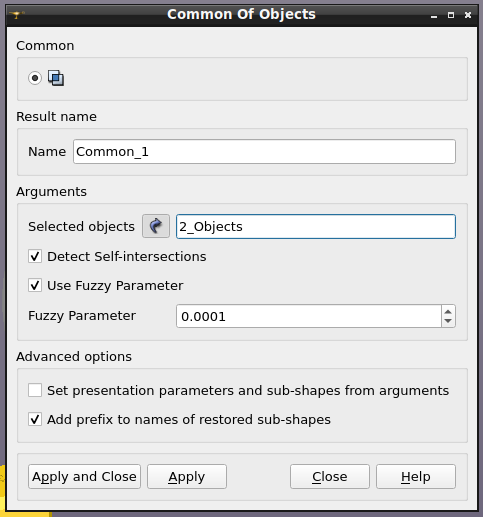This screenshot has width=483, height=517.
Task: Click Apply and Close button
Action: click(x=84, y=477)
